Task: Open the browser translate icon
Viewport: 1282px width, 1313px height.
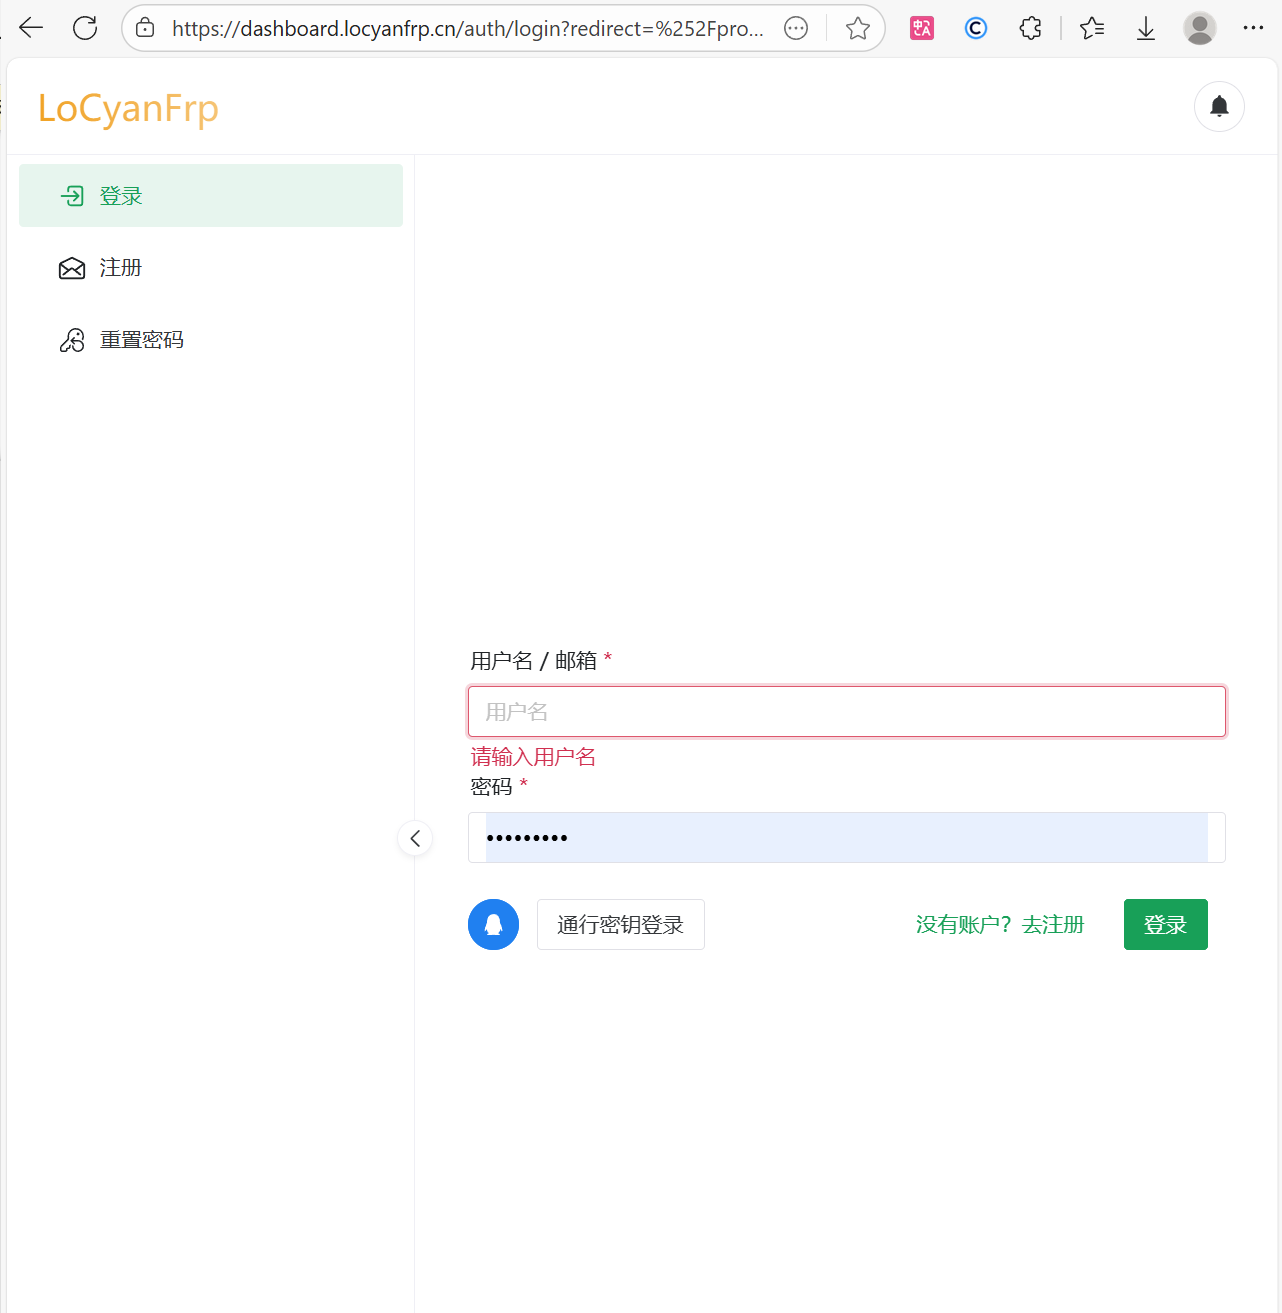Action: tap(922, 28)
